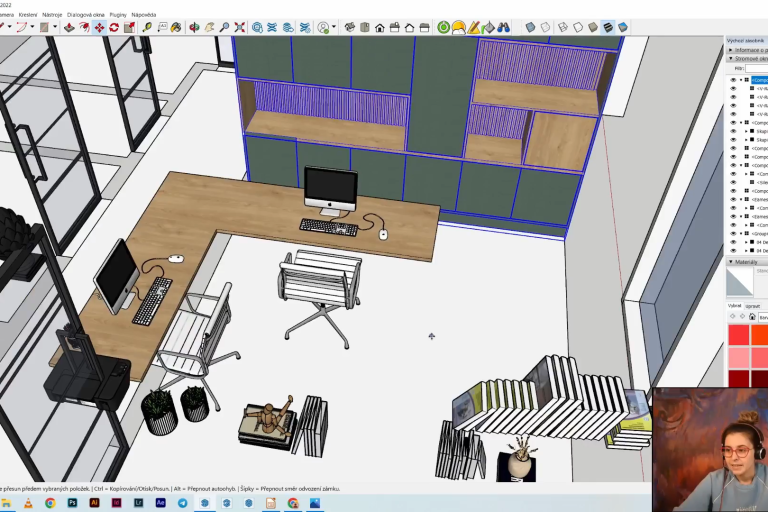Collapse the Materiály panel section
Viewport: 768px width, 512px height.
pos(730,262)
